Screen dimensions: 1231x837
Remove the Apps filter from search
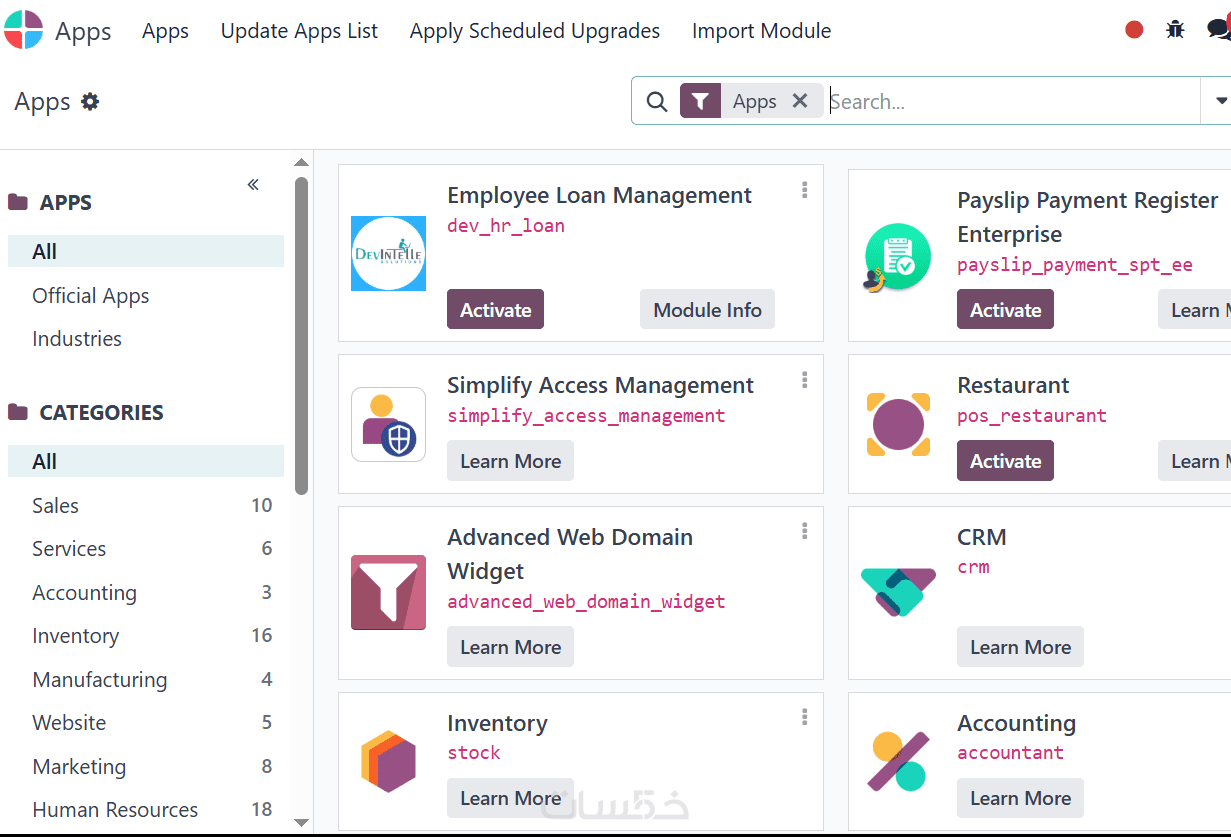point(800,101)
